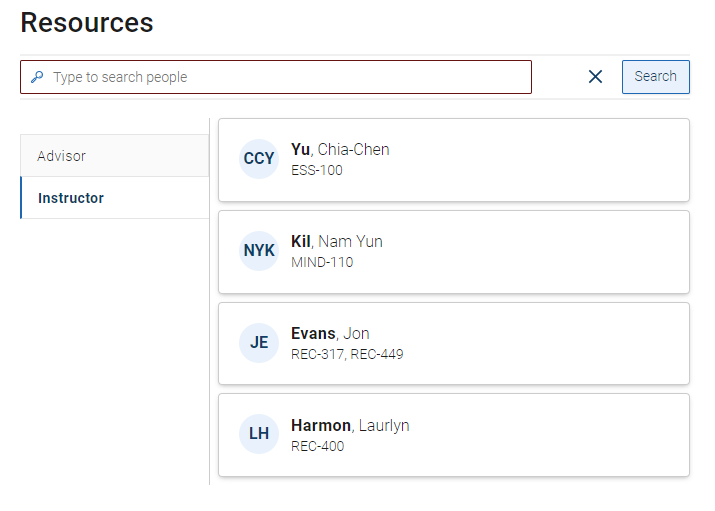Image resolution: width=715 pixels, height=511 pixels.
Task: Click REC-317, REC-449 course text
Action: (347, 355)
